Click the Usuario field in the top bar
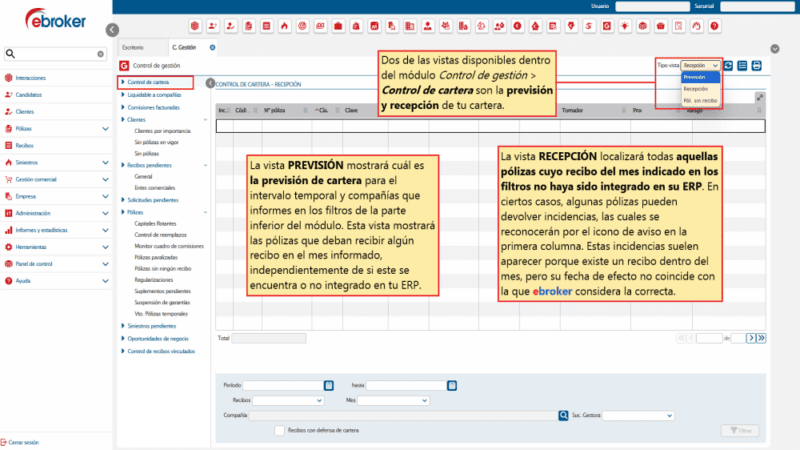 (652, 6)
